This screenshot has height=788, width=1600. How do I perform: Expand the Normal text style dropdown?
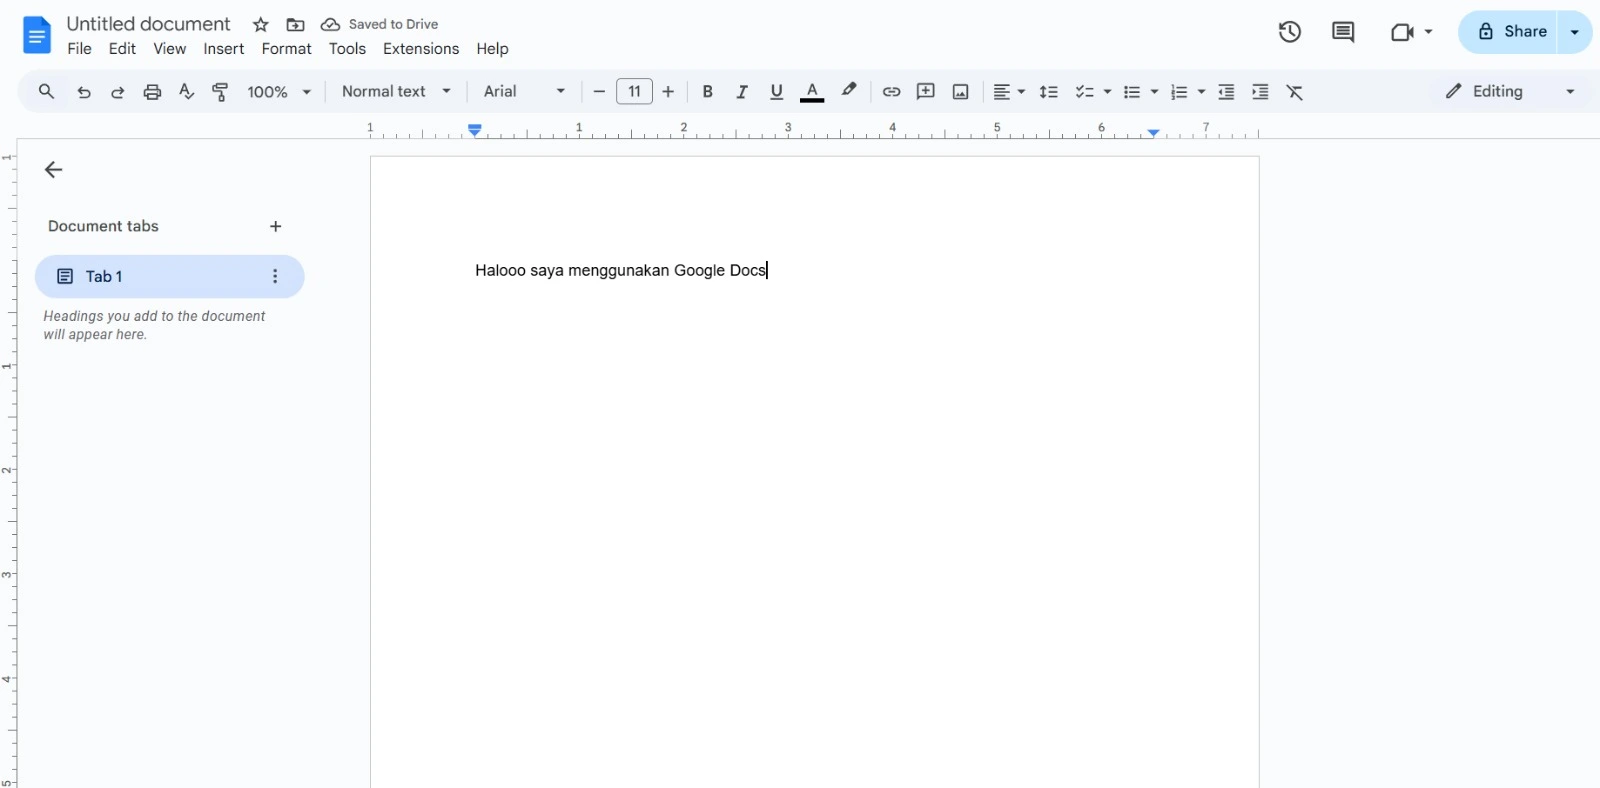396,92
